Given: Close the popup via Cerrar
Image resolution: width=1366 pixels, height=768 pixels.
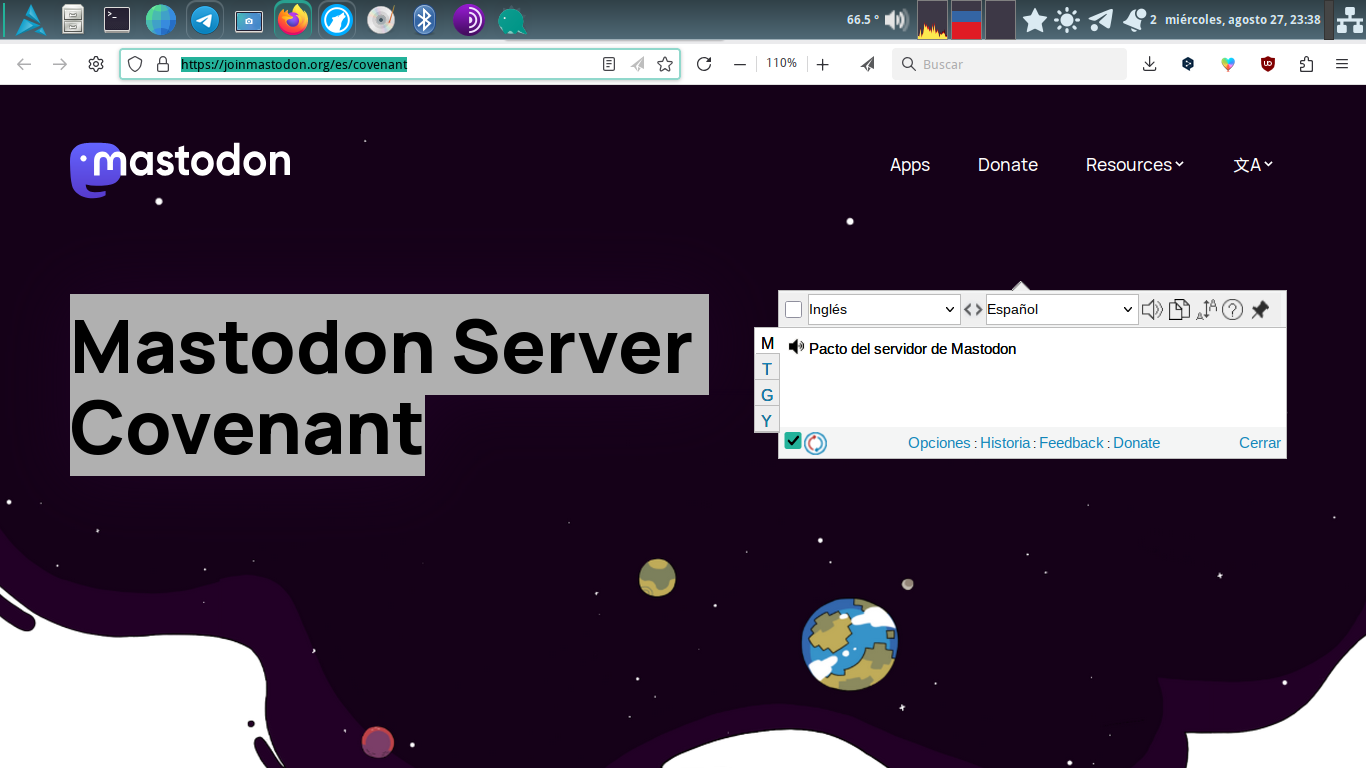Looking at the screenshot, I should (x=1260, y=443).
